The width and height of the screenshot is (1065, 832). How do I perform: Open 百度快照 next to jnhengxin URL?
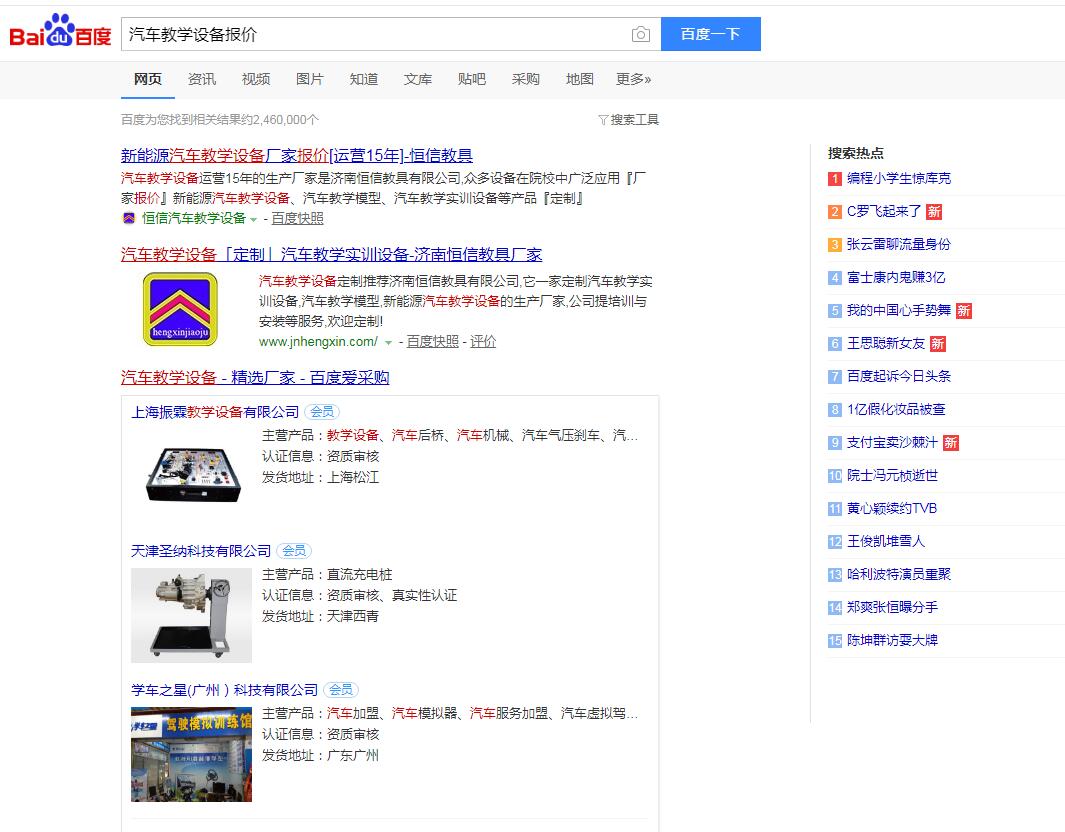coord(433,342)
